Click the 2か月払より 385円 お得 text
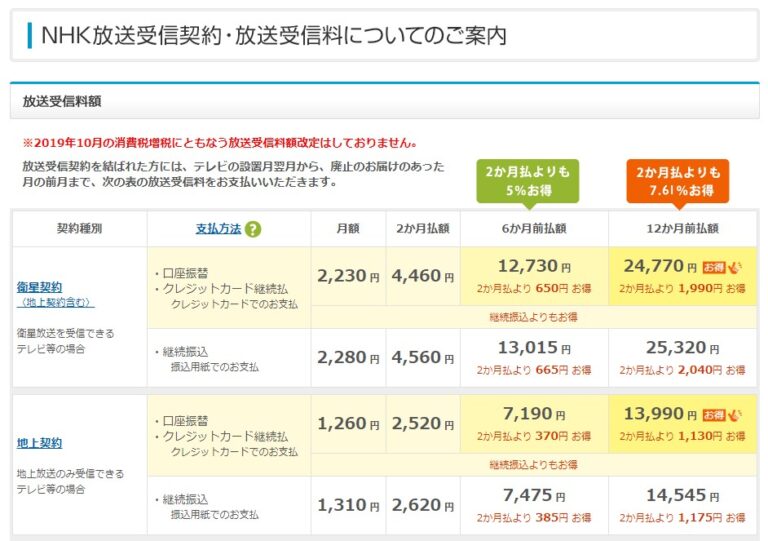768x541 pixels. [x=534, y=517]
